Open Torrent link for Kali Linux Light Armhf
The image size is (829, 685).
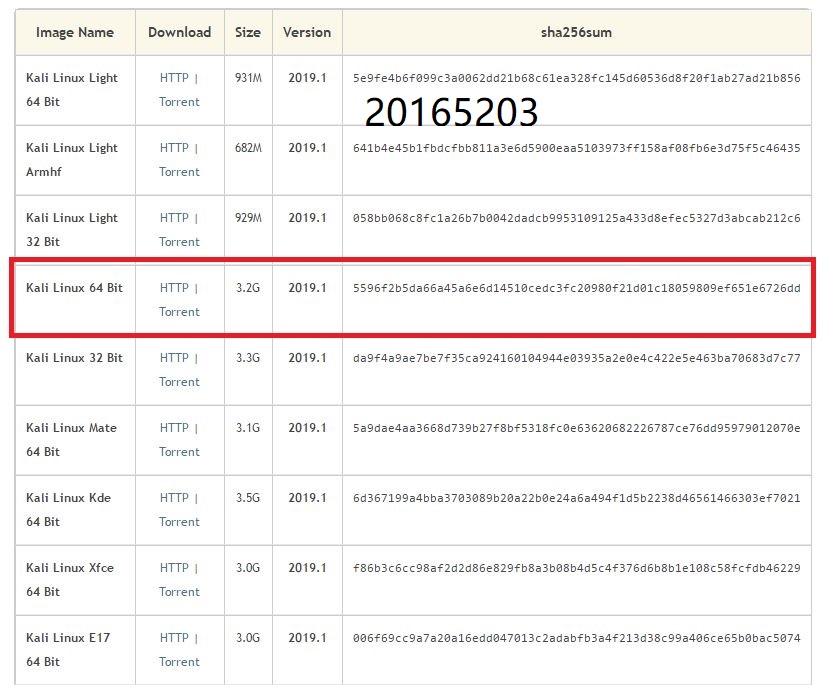[x=179, y=172]
